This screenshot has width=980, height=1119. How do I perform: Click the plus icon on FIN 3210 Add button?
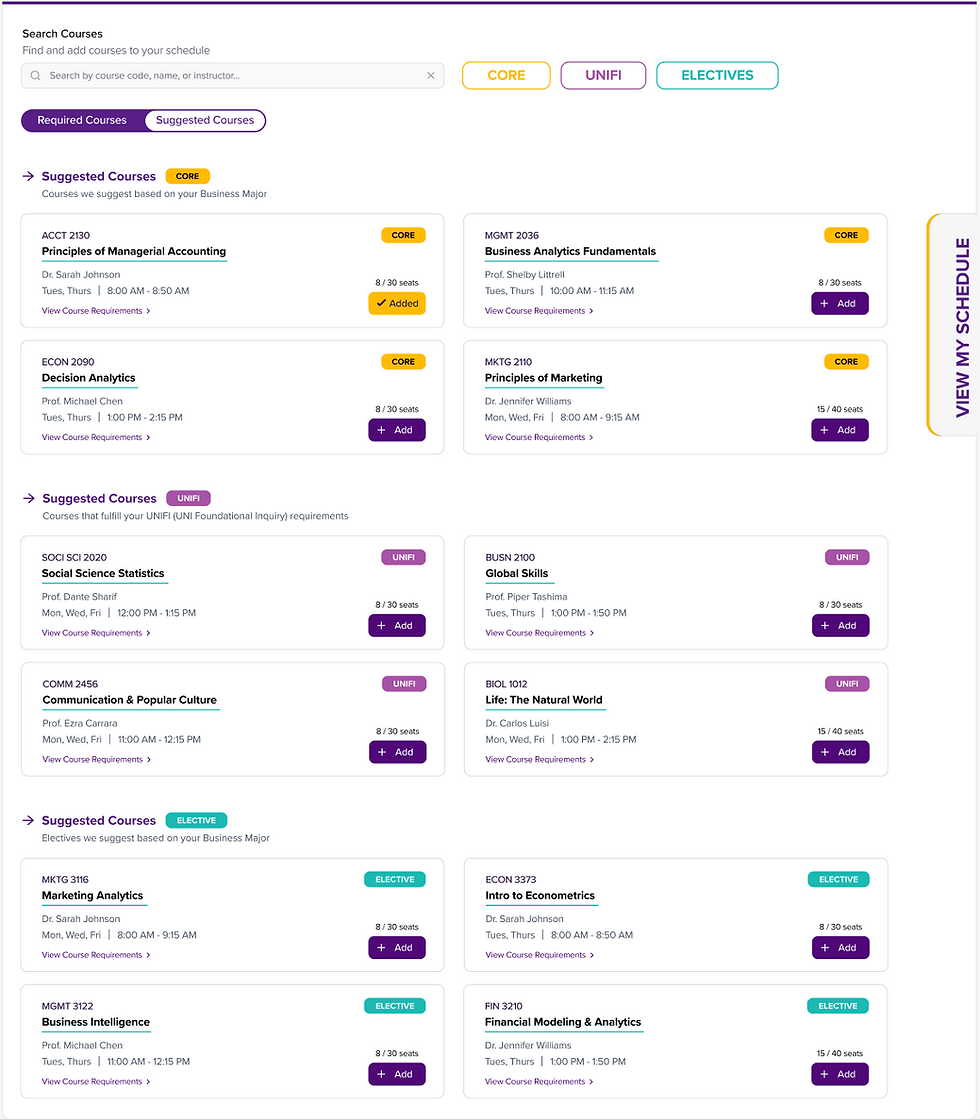pos(826,1073)
